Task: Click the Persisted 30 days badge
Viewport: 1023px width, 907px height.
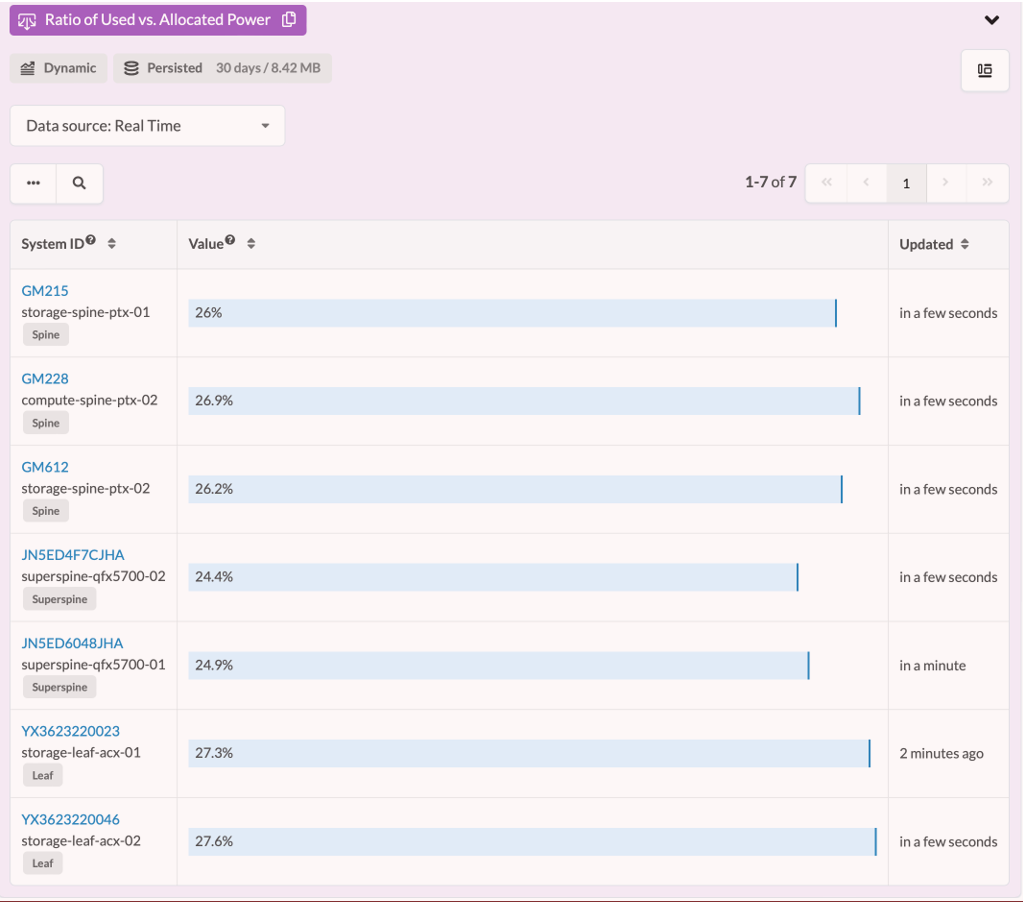Action: [222, 68]
